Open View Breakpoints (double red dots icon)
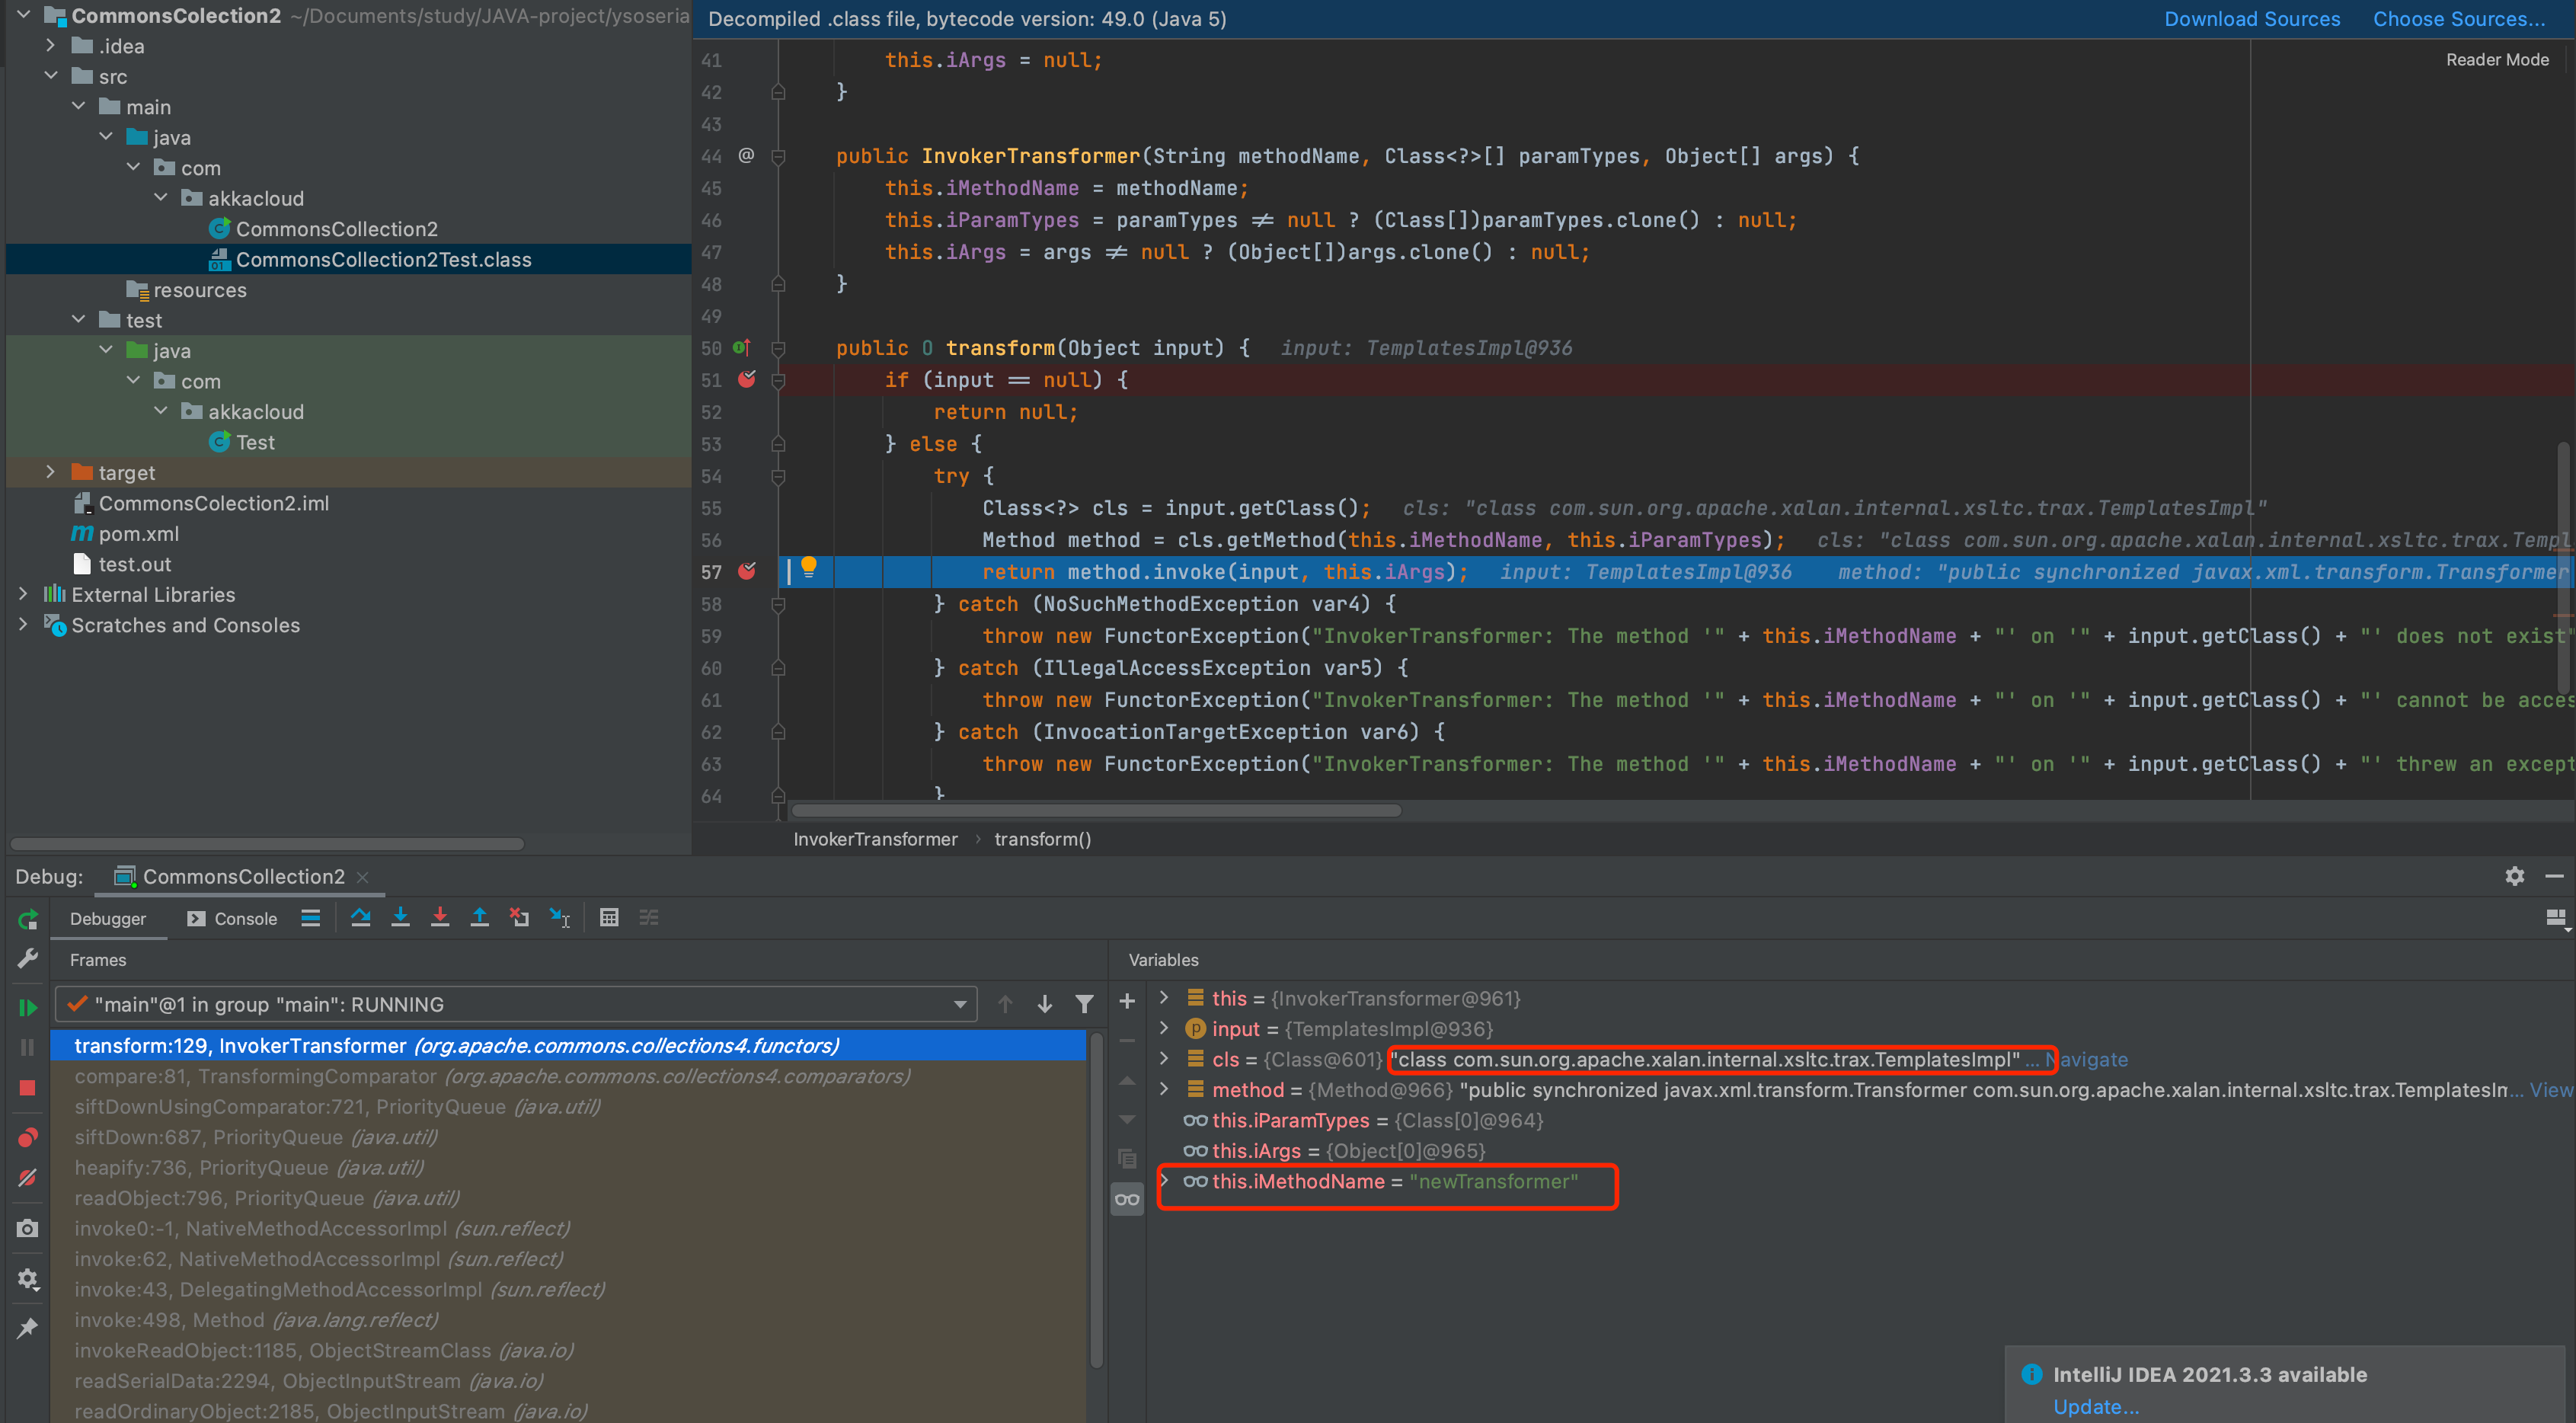The image size is (2576, 1423). [x=28, y=1137]
